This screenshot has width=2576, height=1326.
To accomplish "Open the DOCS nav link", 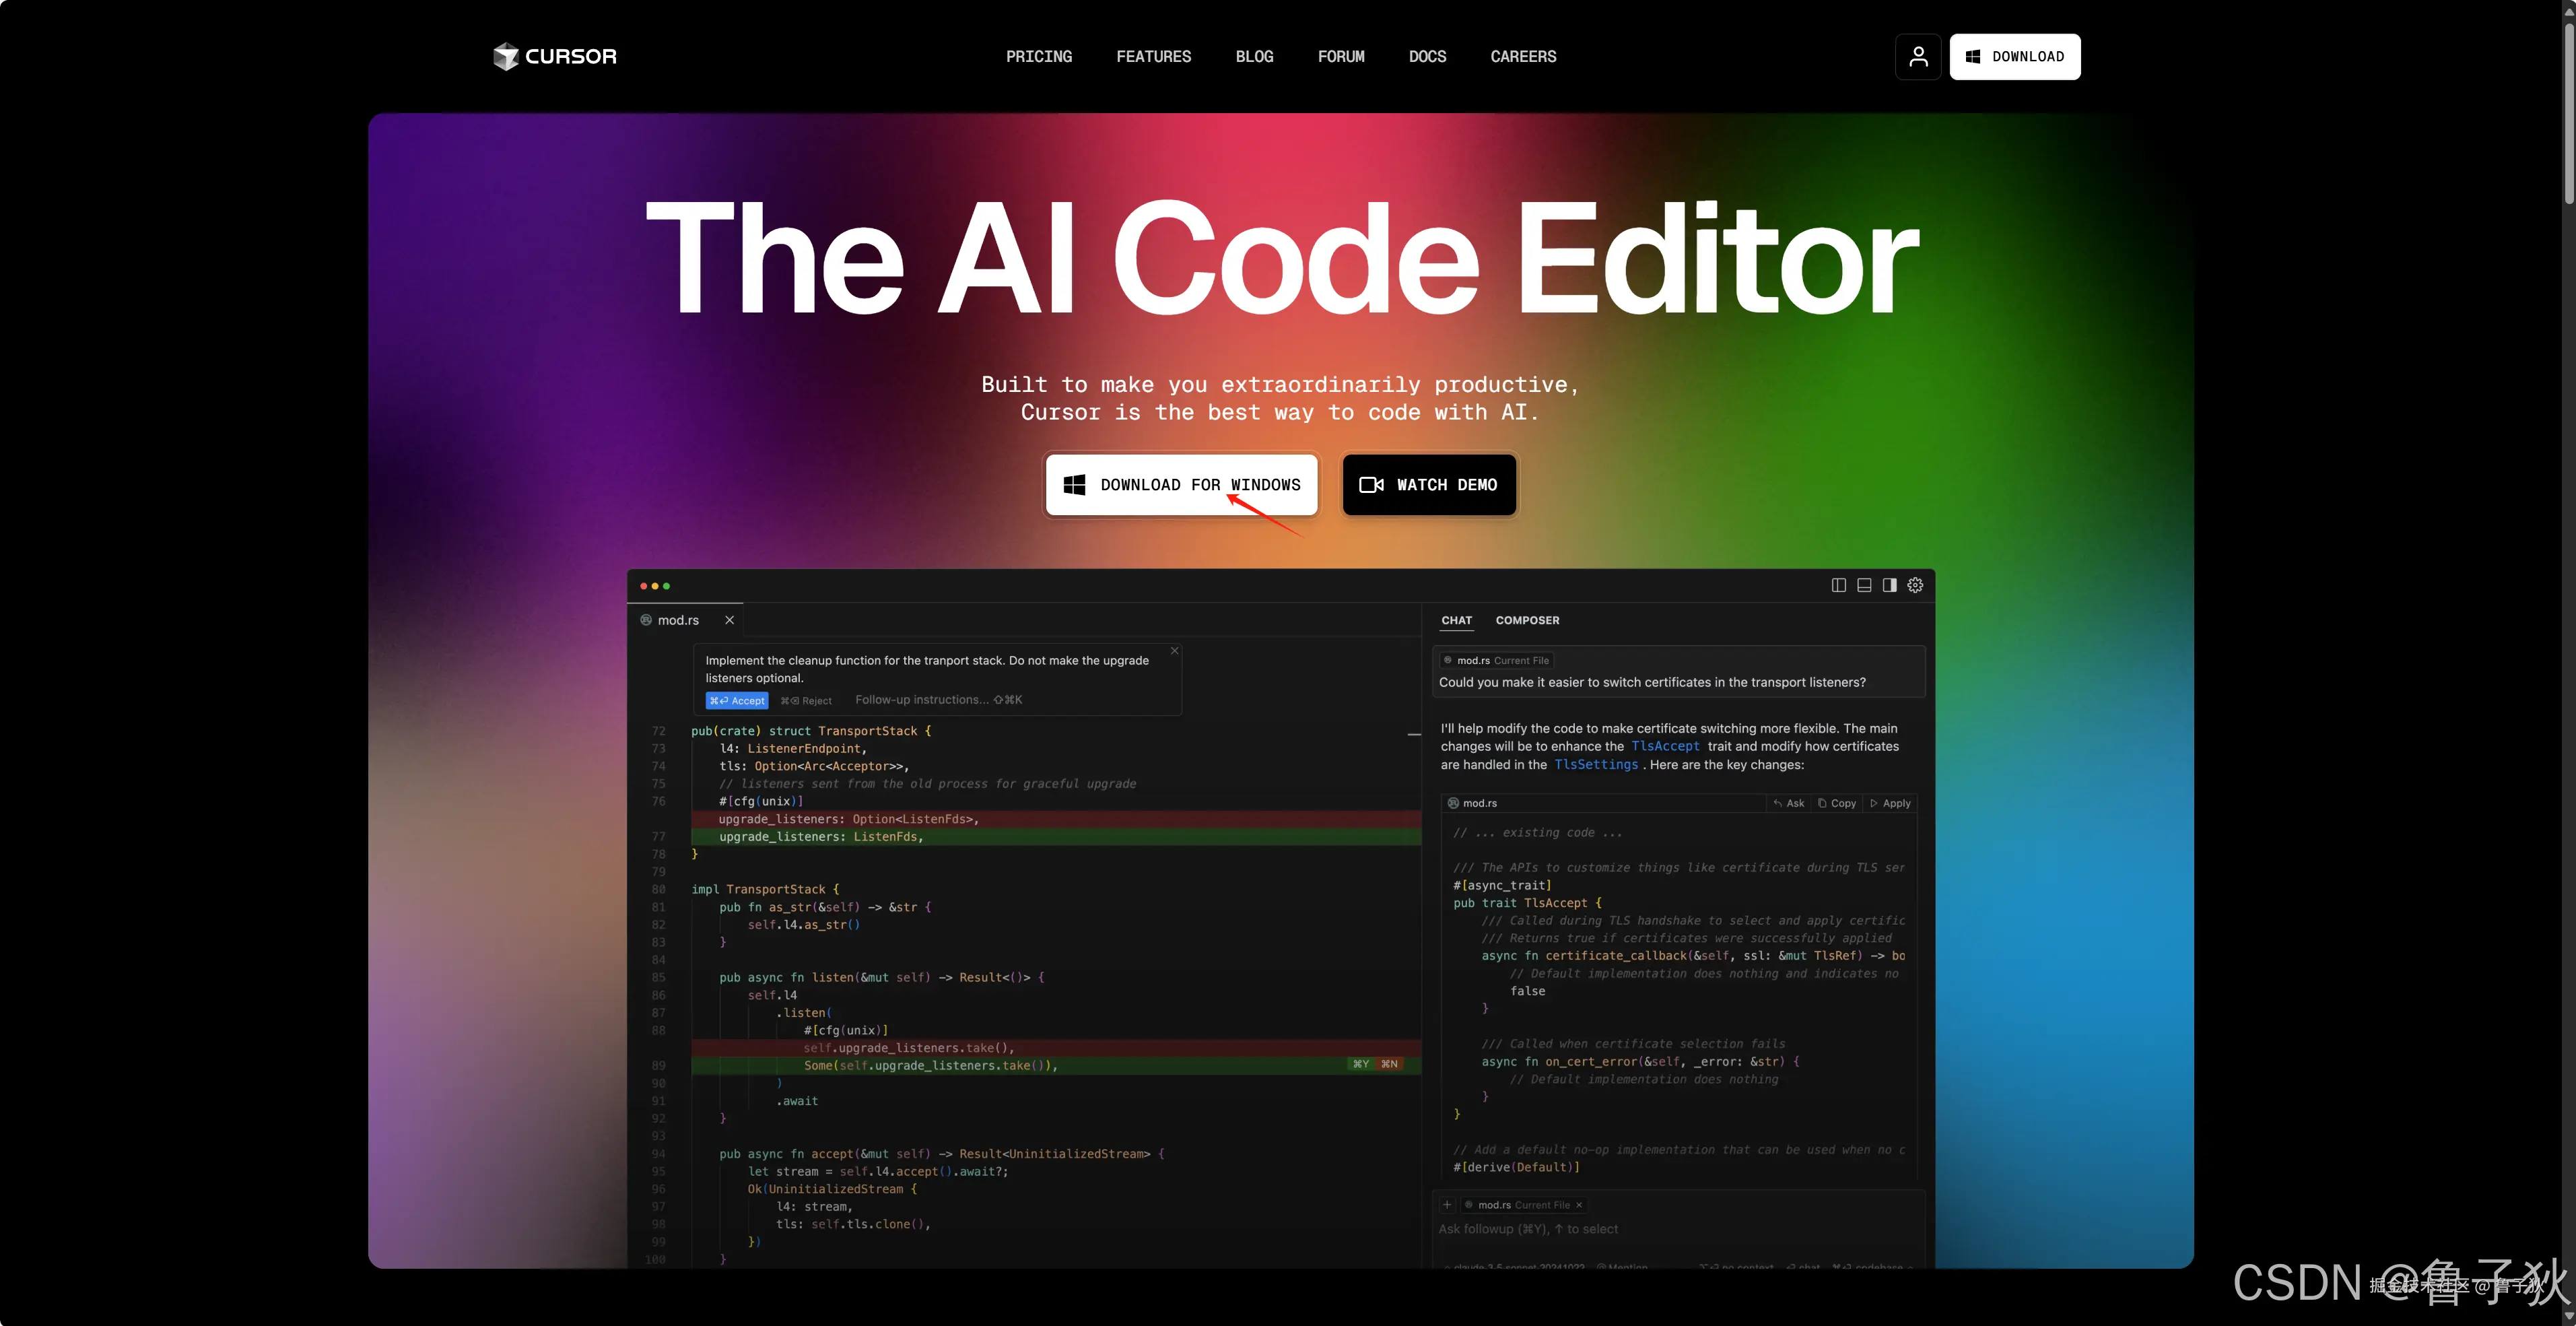I will (1427, 56).
